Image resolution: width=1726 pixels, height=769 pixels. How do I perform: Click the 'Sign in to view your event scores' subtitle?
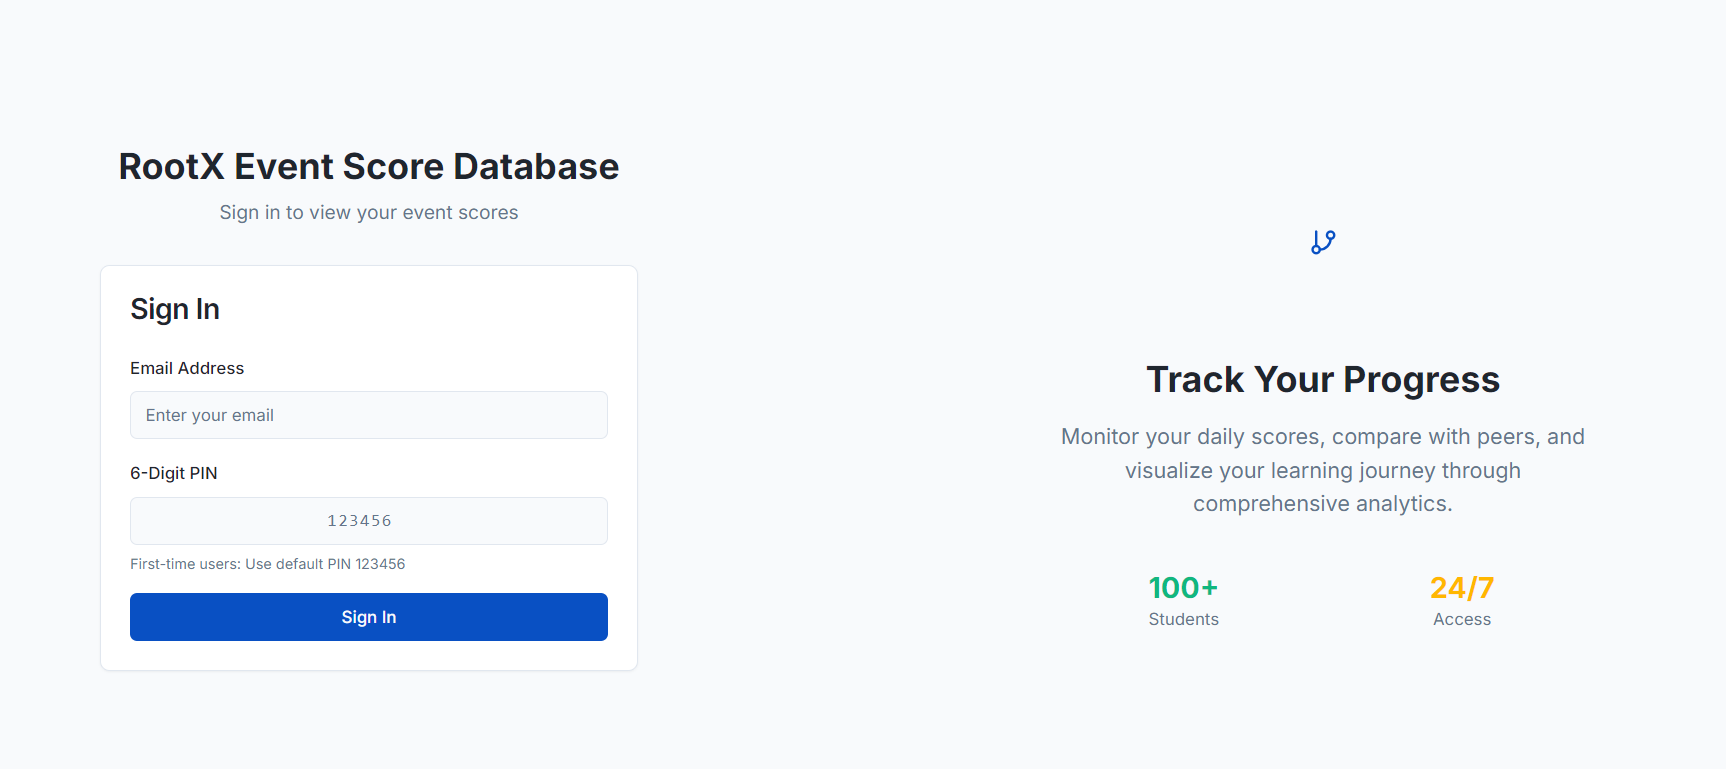coord(368,212)
